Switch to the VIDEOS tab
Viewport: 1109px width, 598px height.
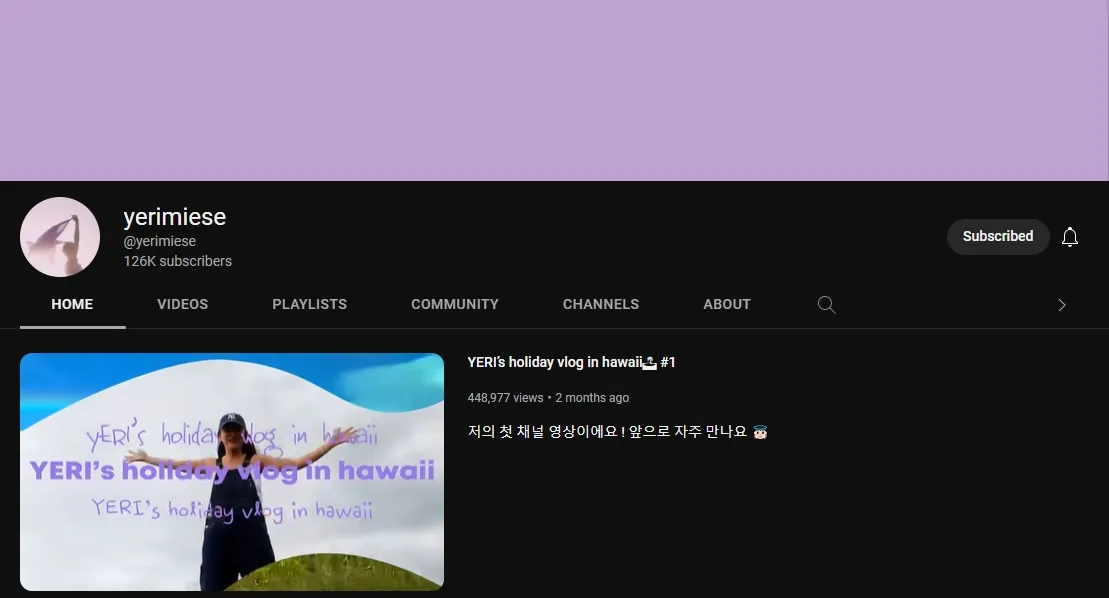coord(183,305)
